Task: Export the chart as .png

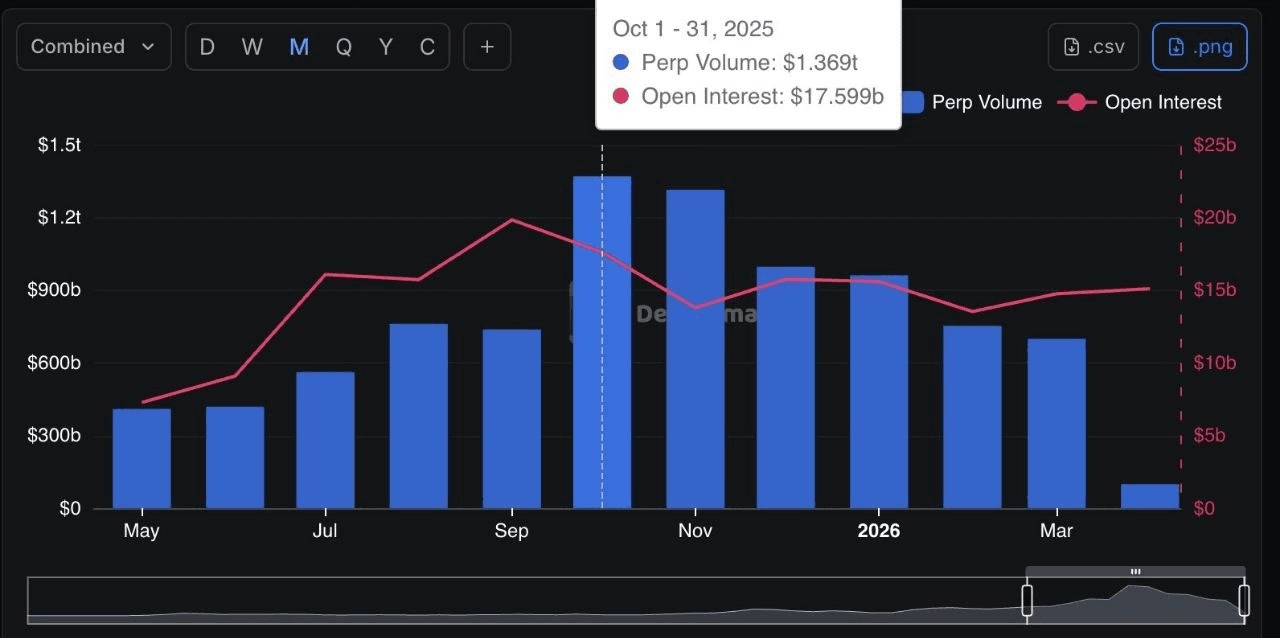Action: click(1199, 47)
